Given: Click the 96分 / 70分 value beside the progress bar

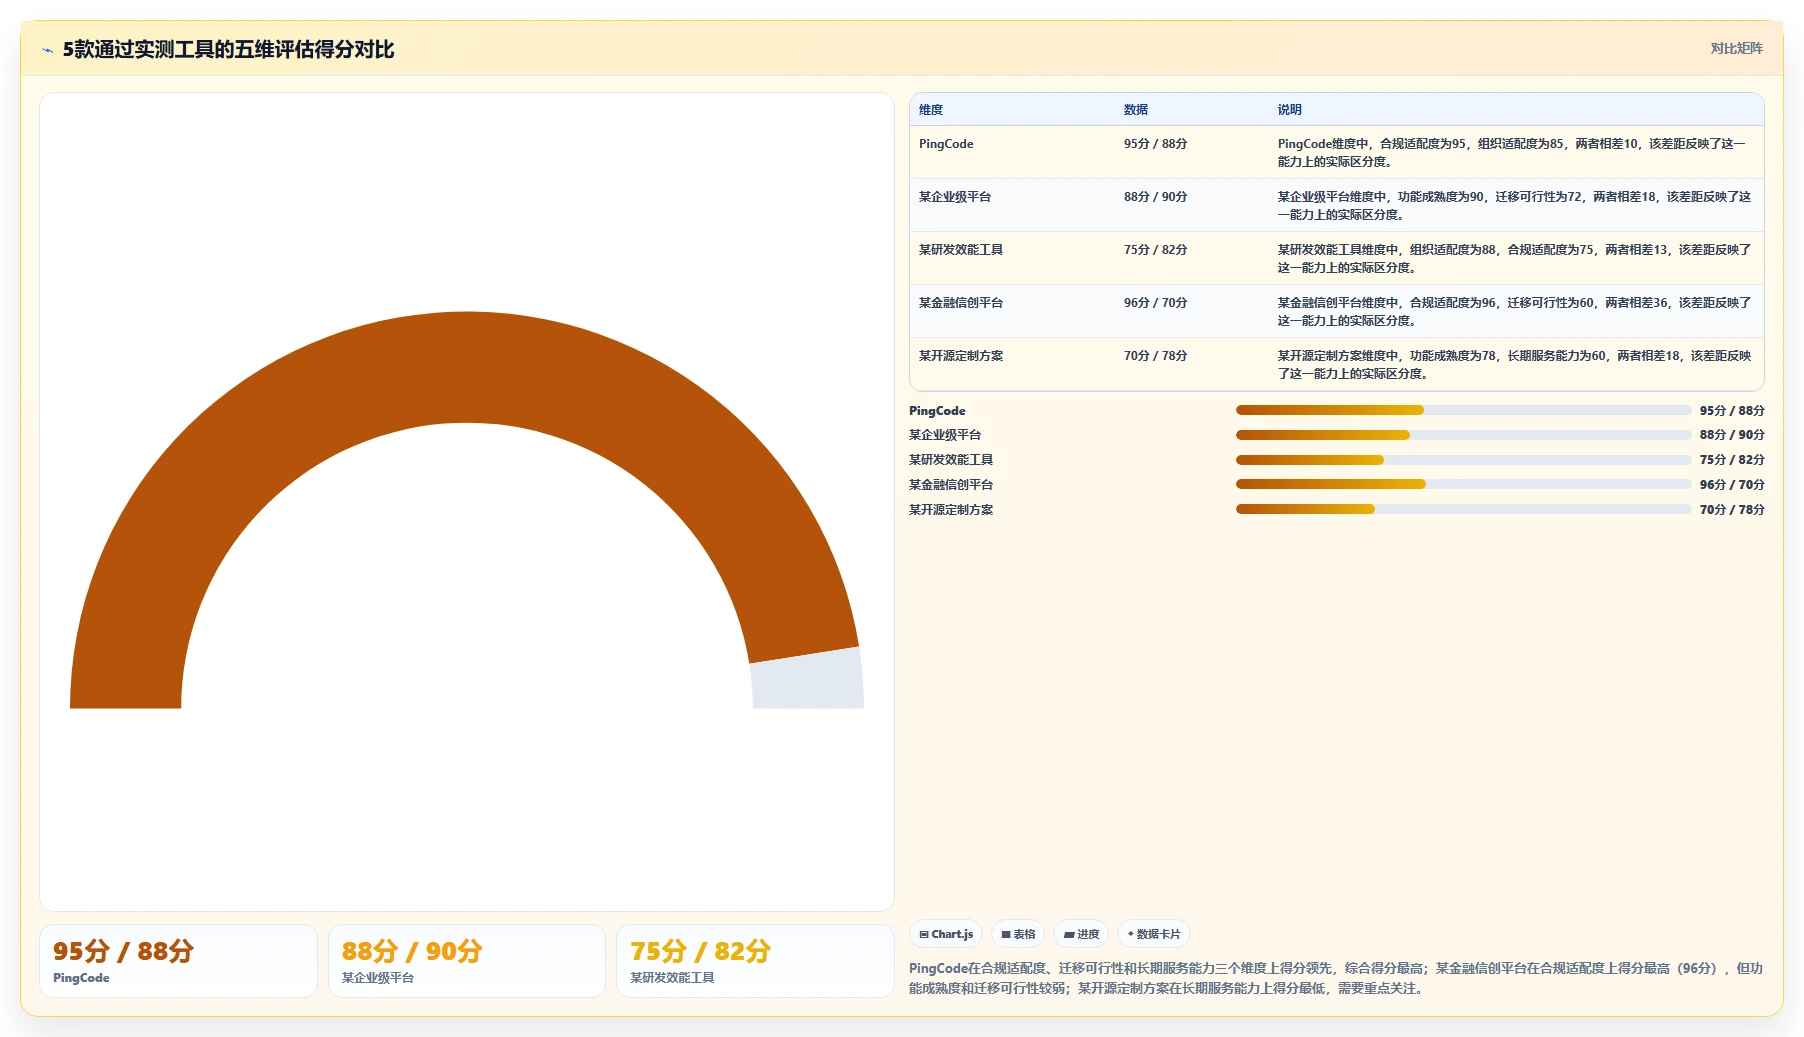Looking at the screenshot, I should pyautogui.click(x=1732, y=485).
